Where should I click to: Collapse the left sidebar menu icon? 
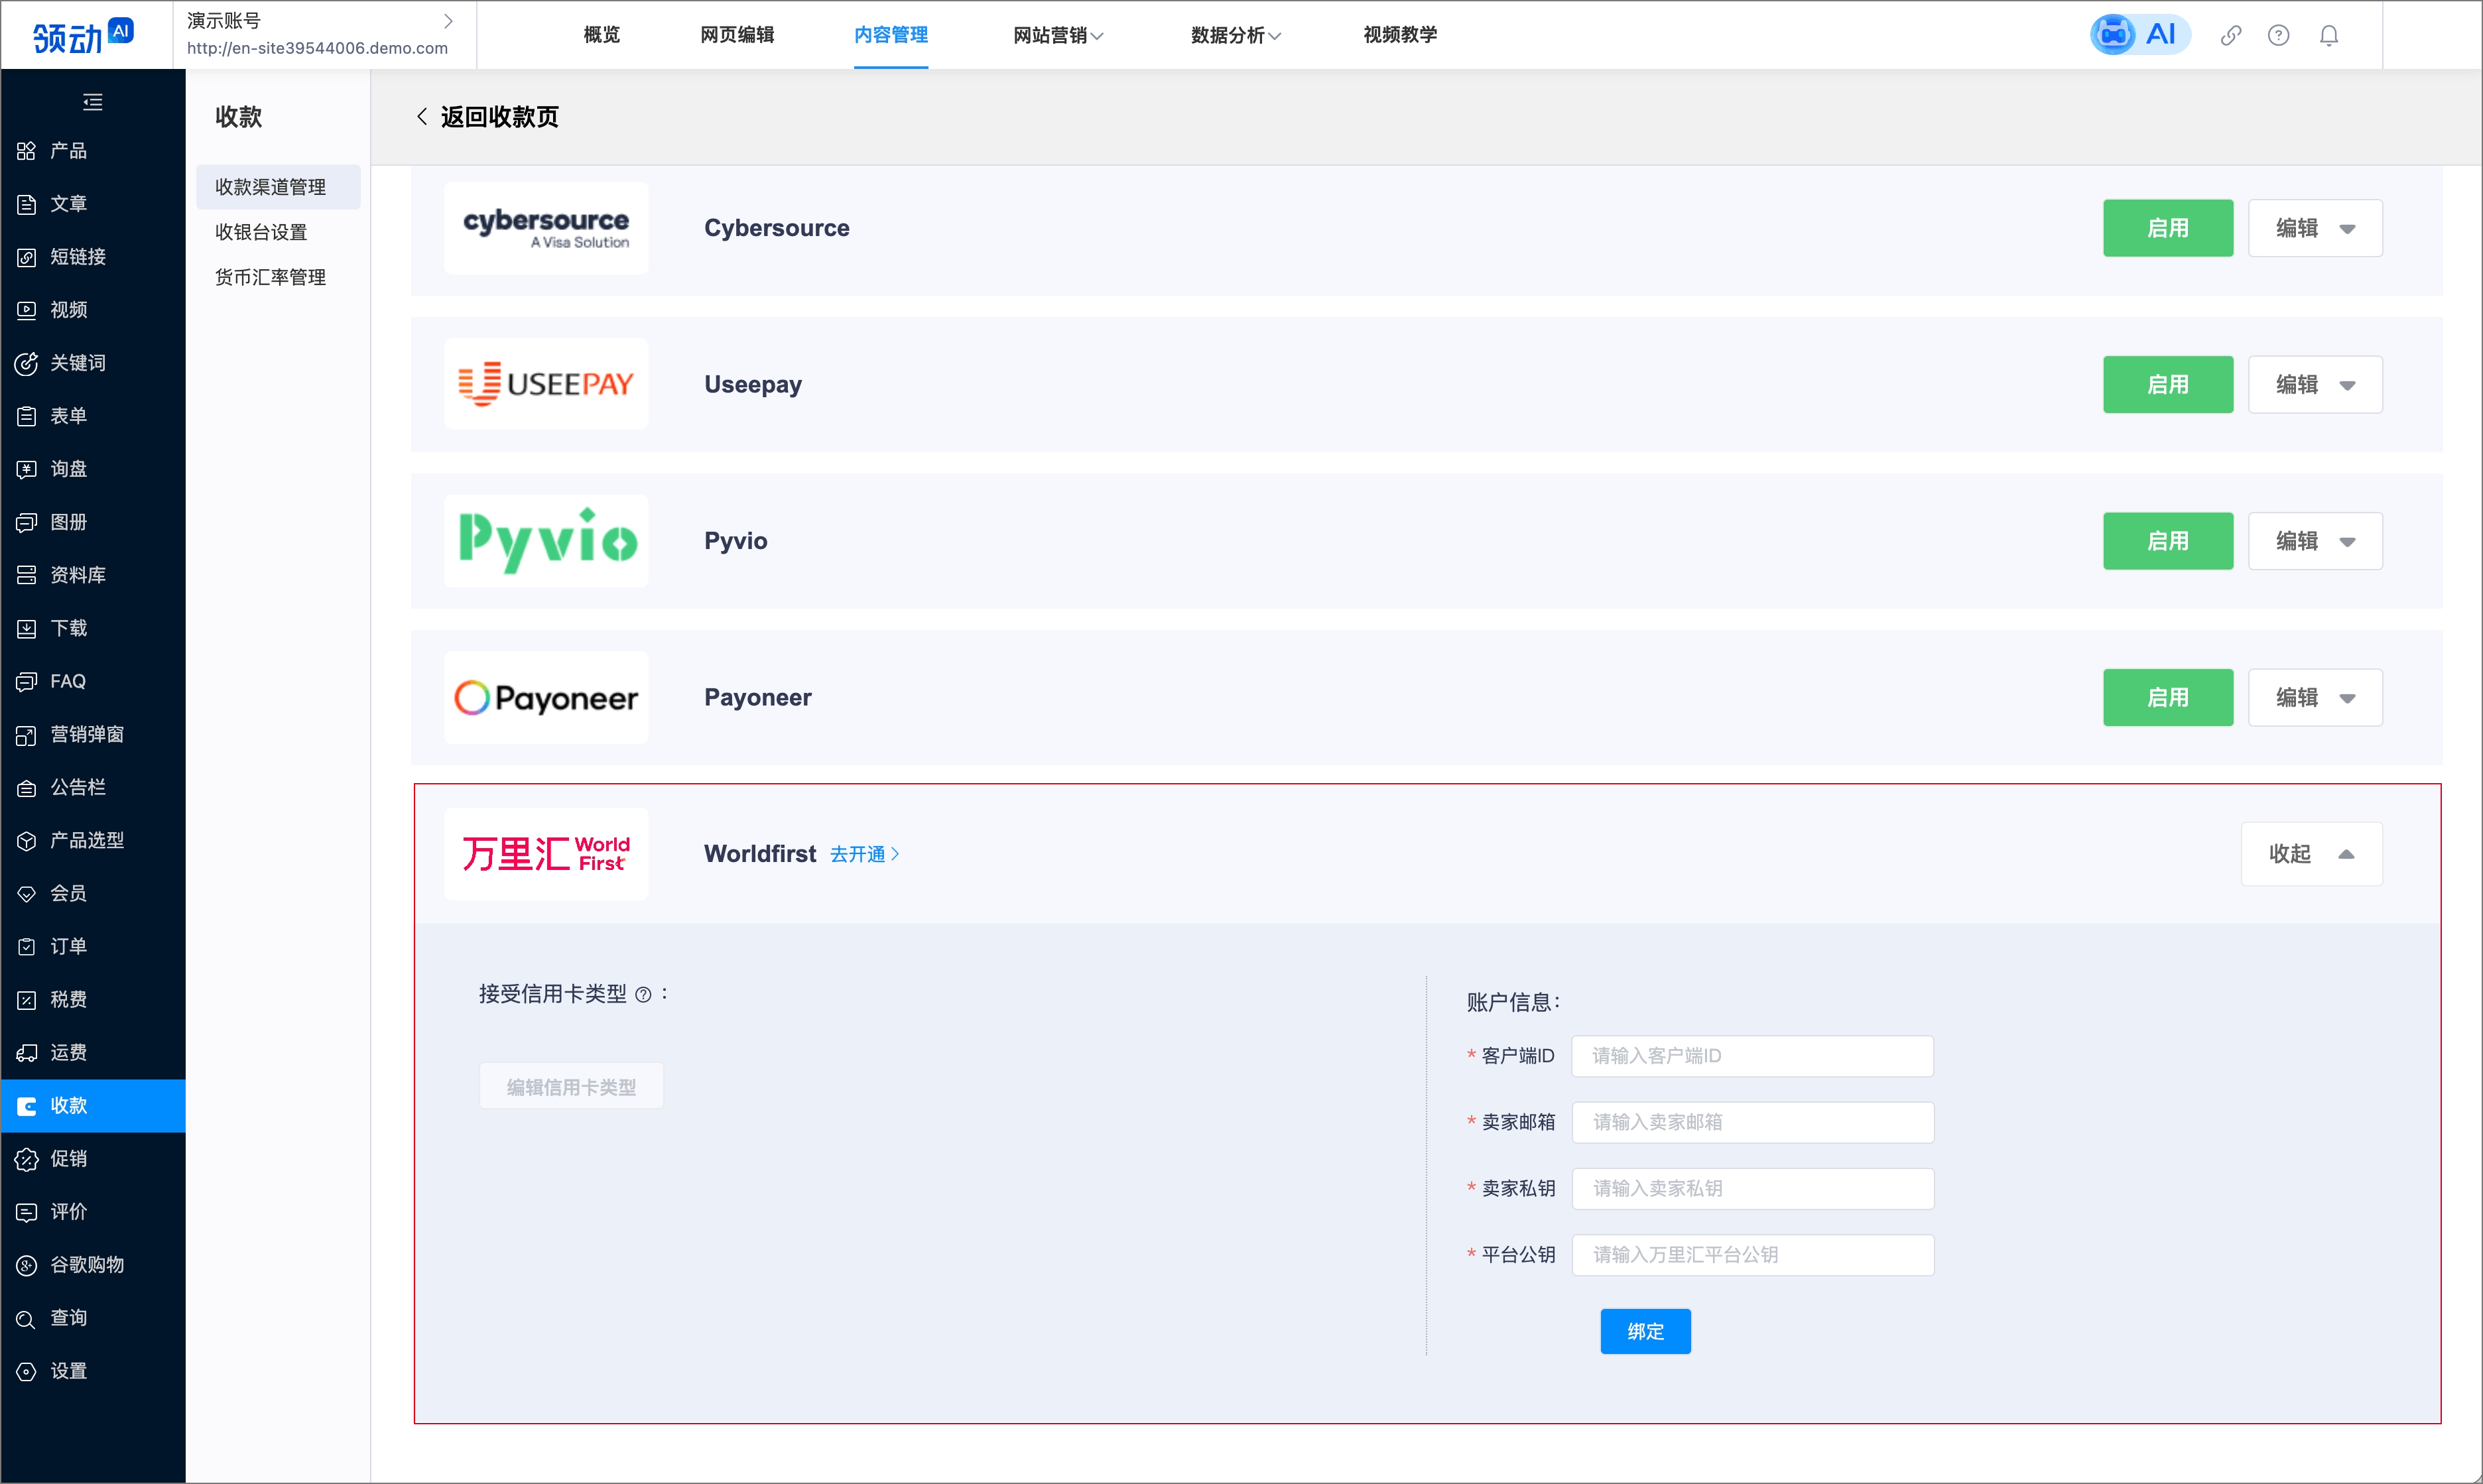92,101
